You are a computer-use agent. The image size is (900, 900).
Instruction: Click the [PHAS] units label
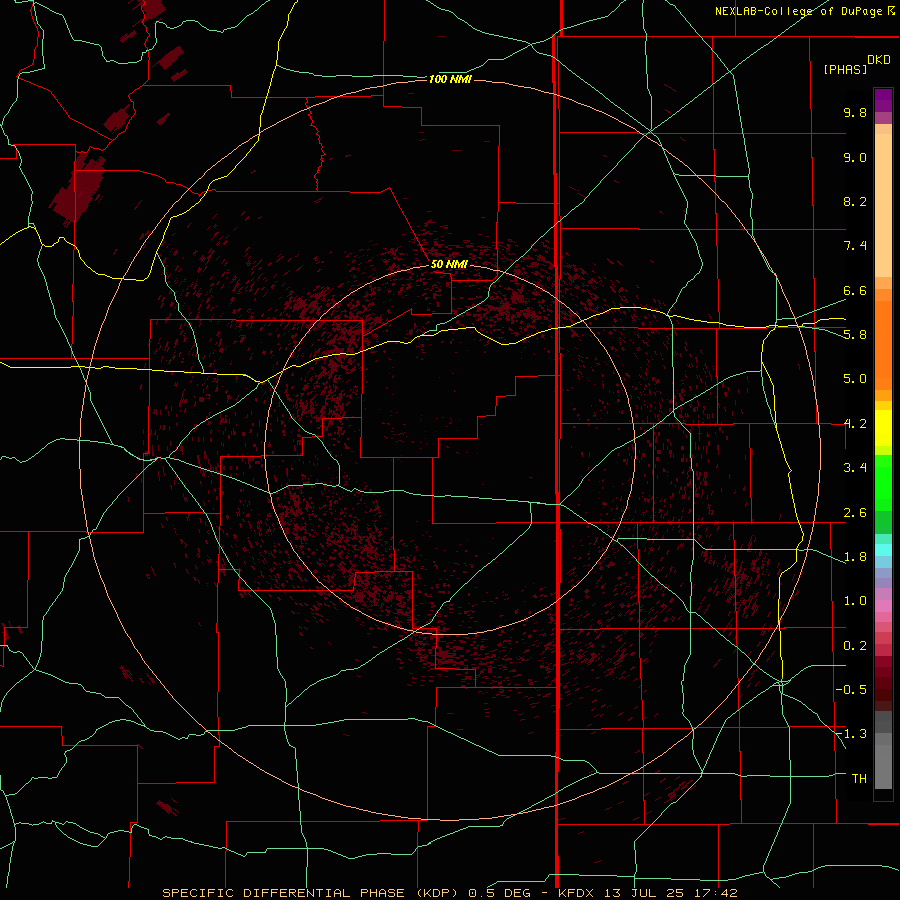845,69
